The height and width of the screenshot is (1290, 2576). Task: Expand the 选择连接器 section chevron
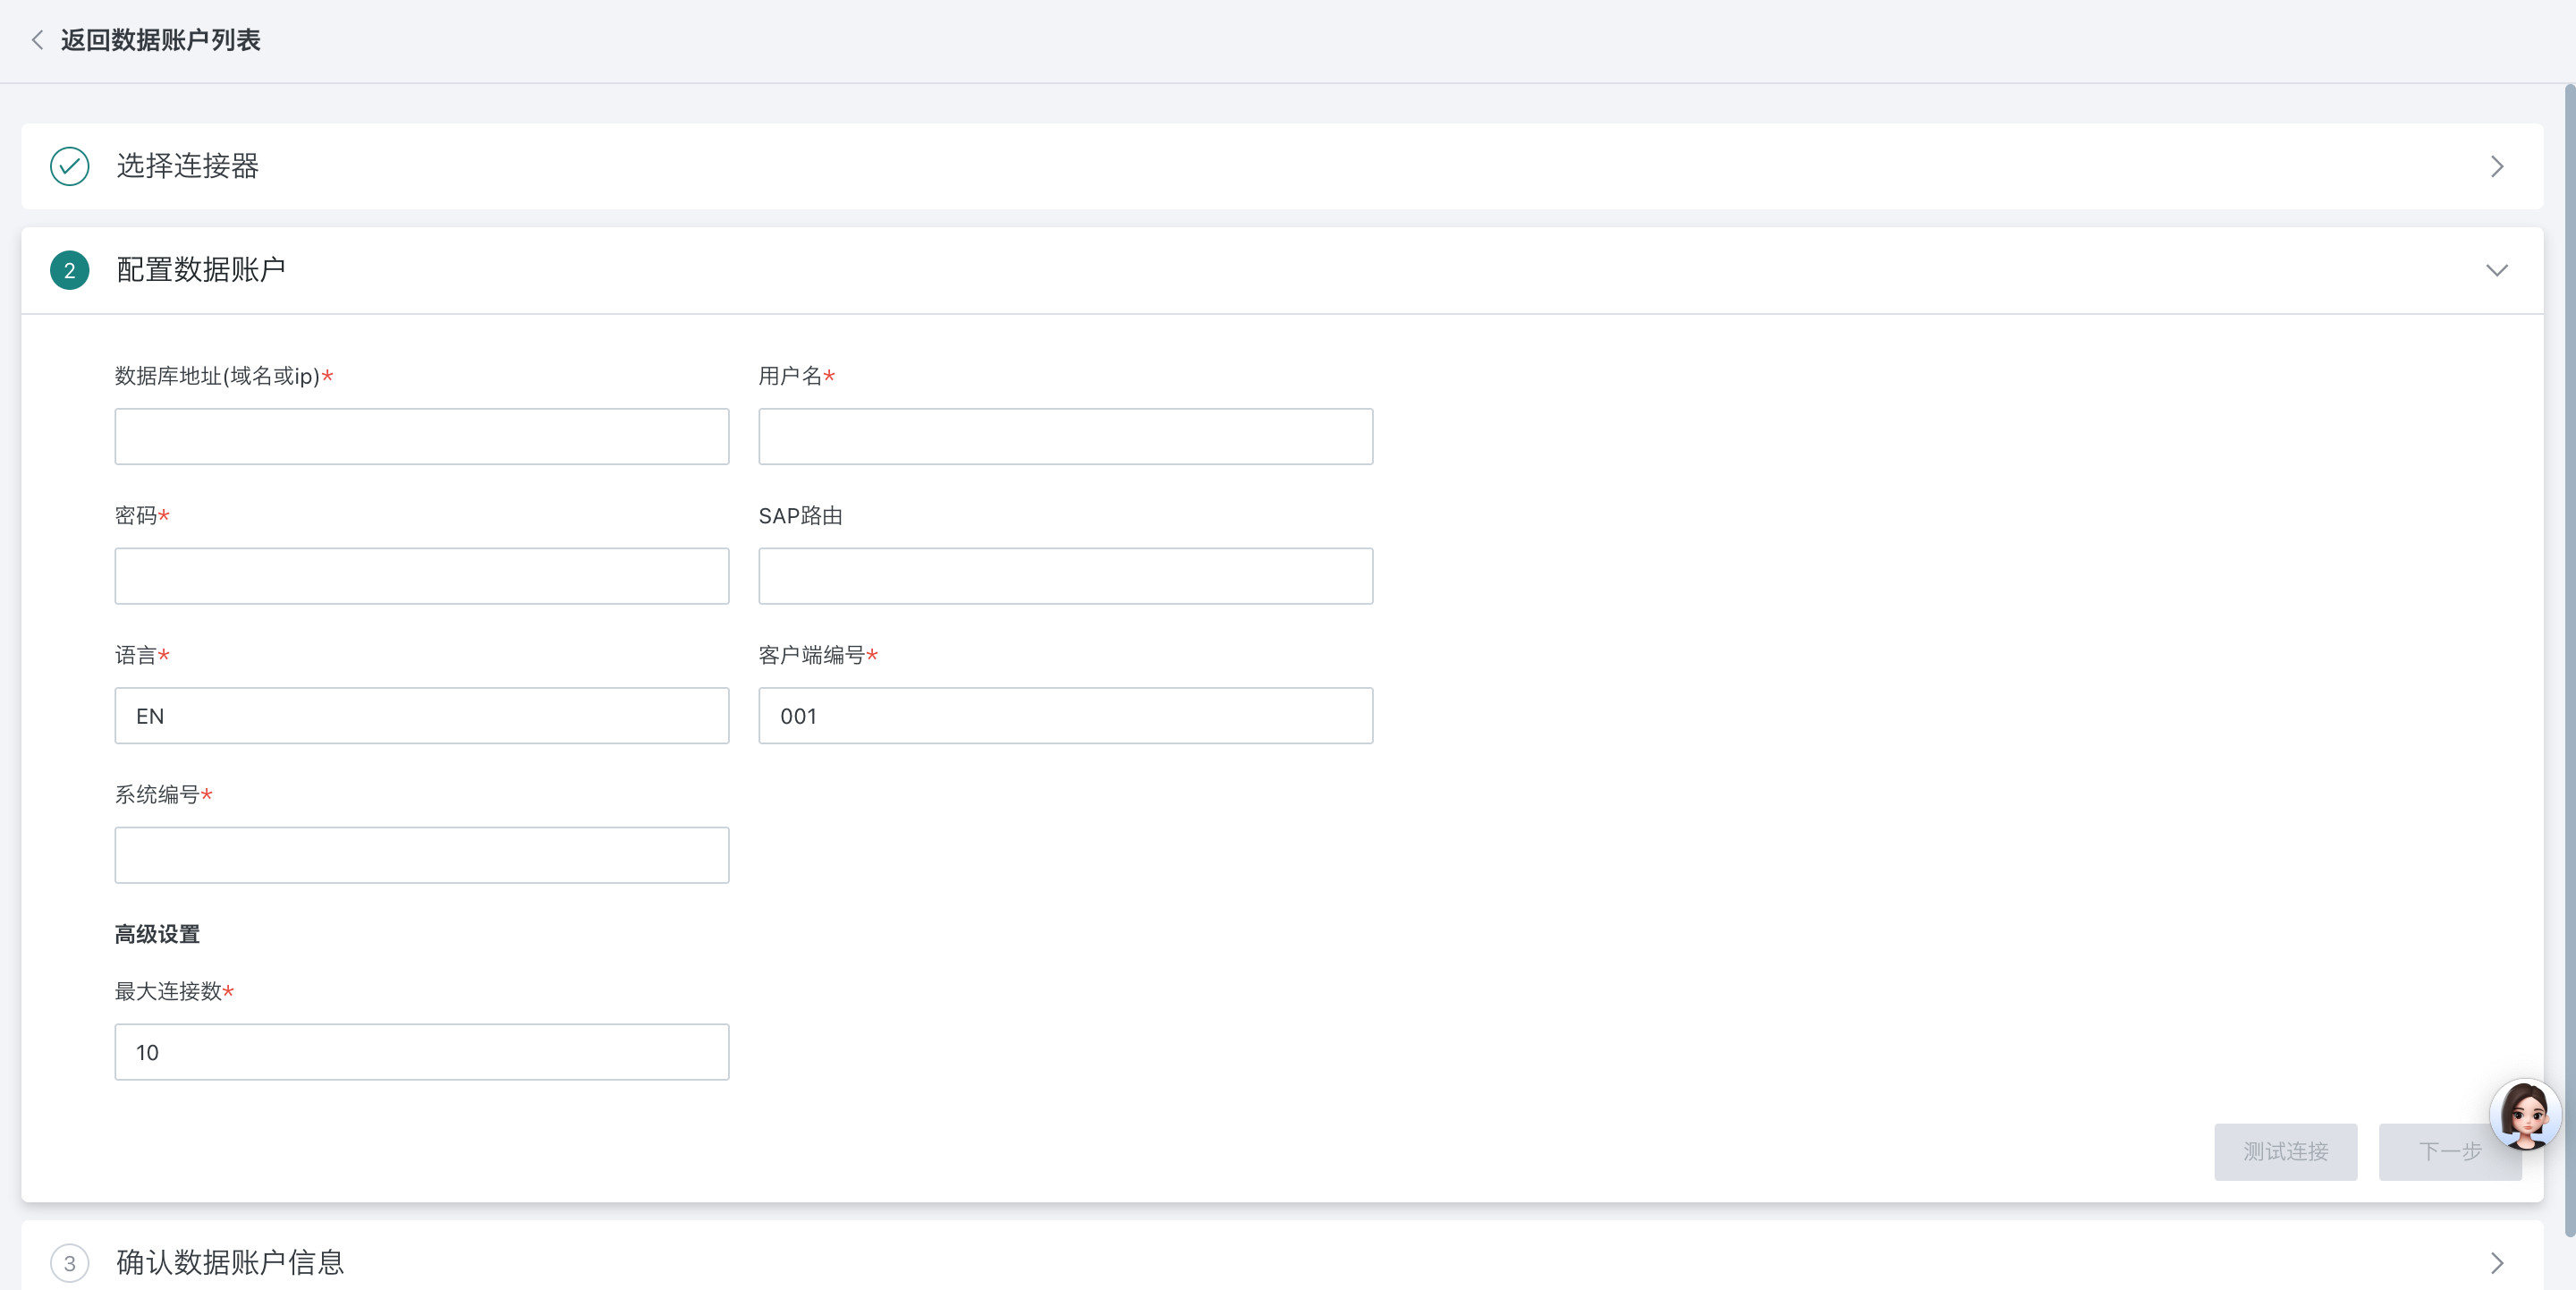tap(2496, 166)
